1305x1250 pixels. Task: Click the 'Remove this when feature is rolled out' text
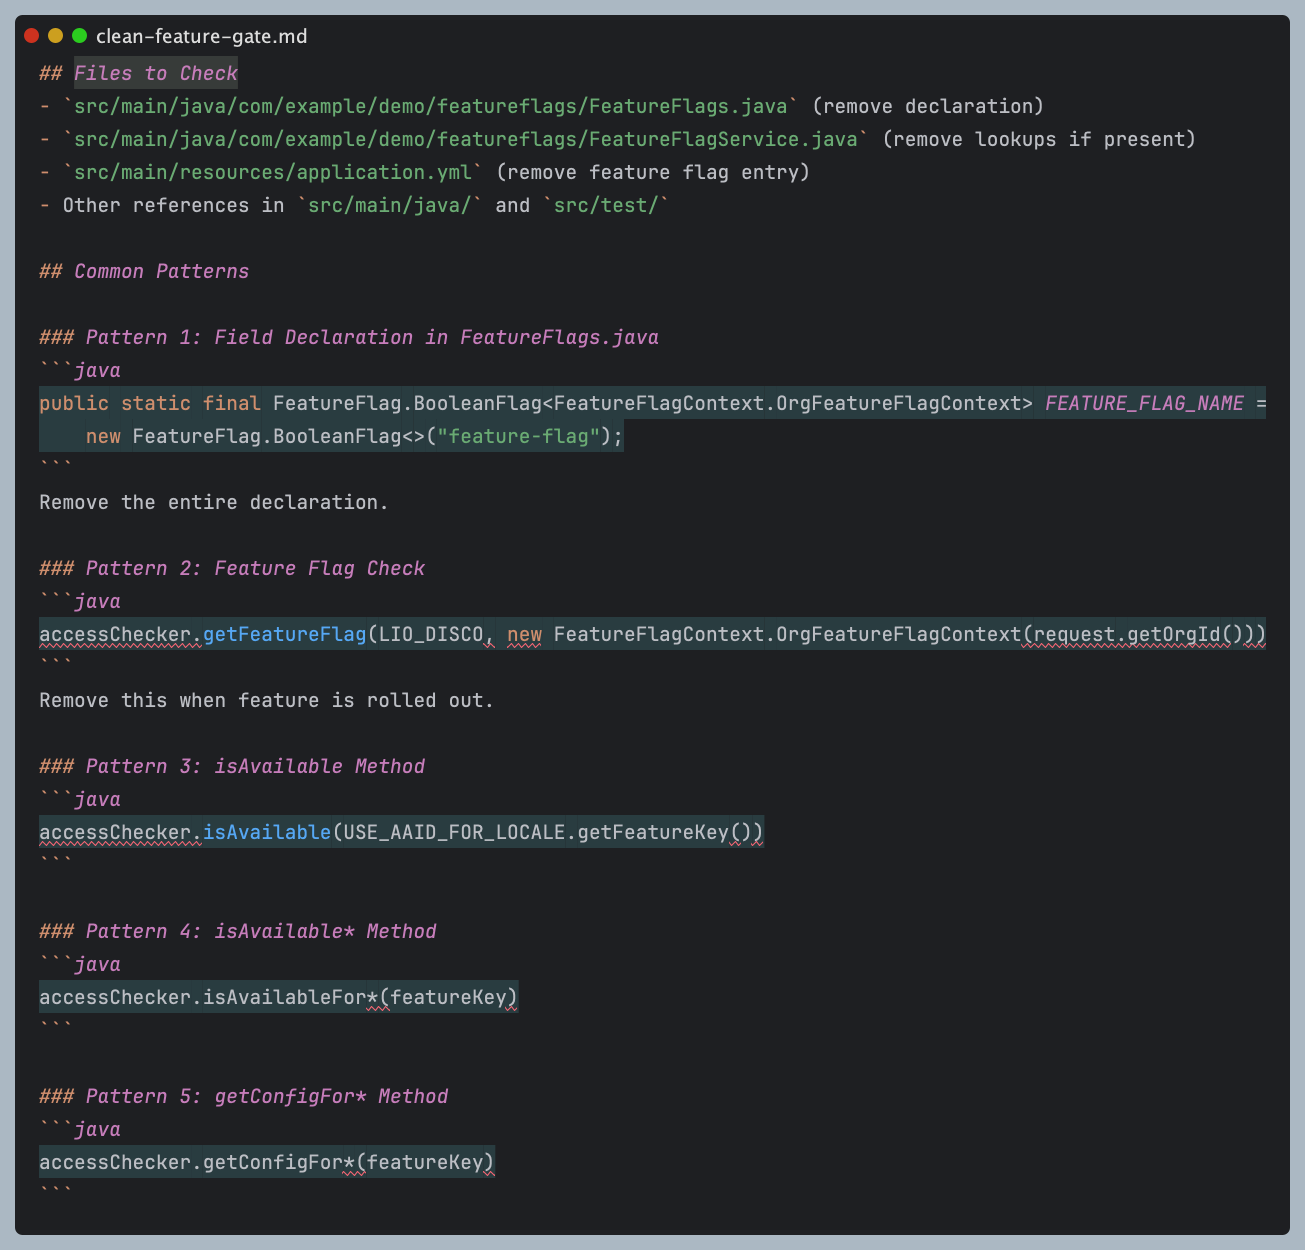point(266,700)
